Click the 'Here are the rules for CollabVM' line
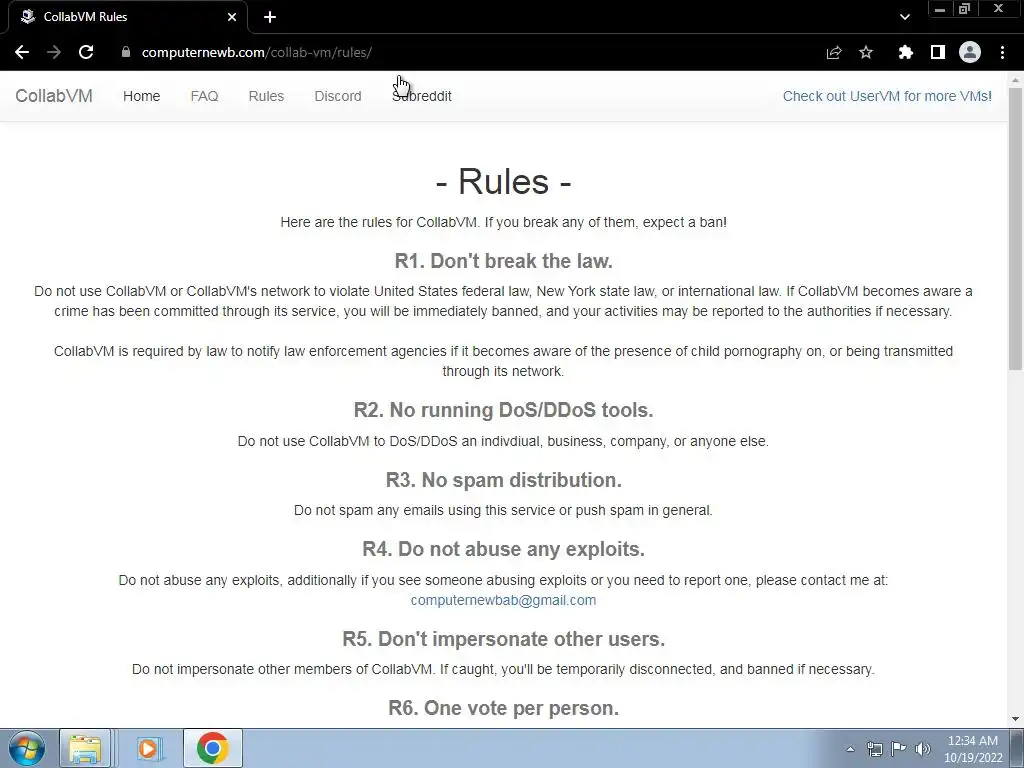Viewport: 1024px width, 768px height. [504, 222]
